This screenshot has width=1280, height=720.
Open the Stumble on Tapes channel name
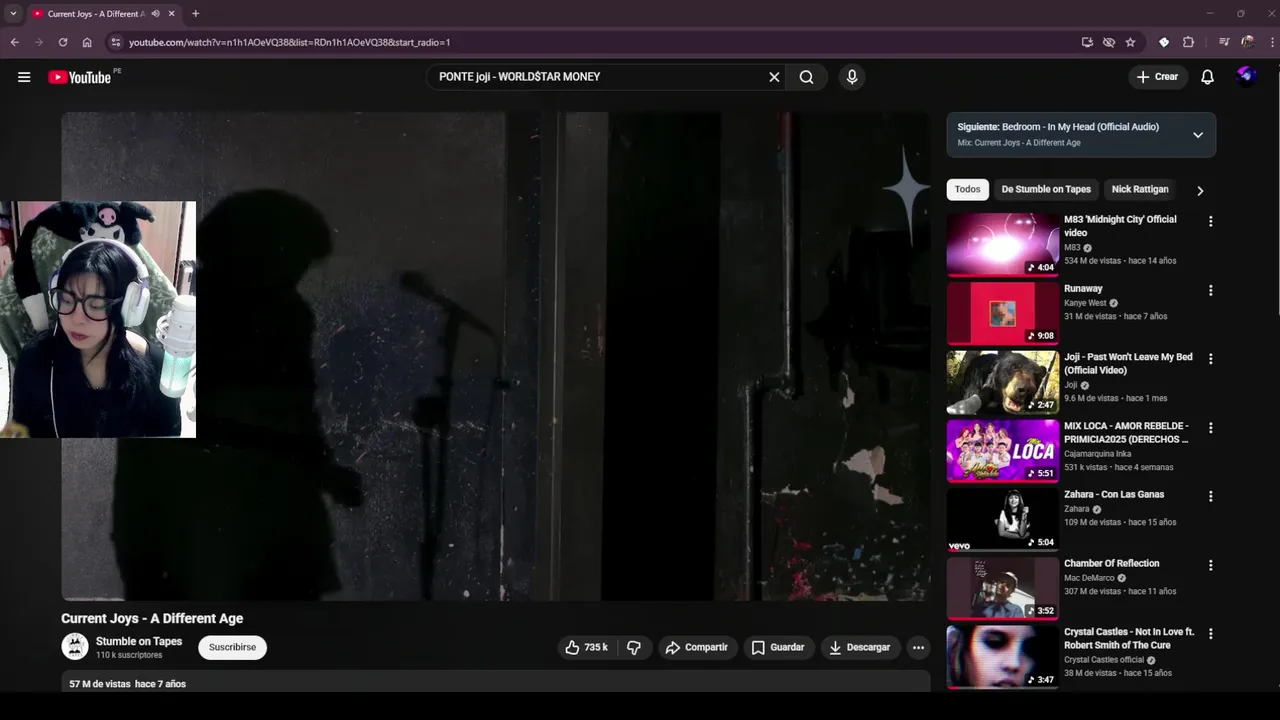click(139, 642)
